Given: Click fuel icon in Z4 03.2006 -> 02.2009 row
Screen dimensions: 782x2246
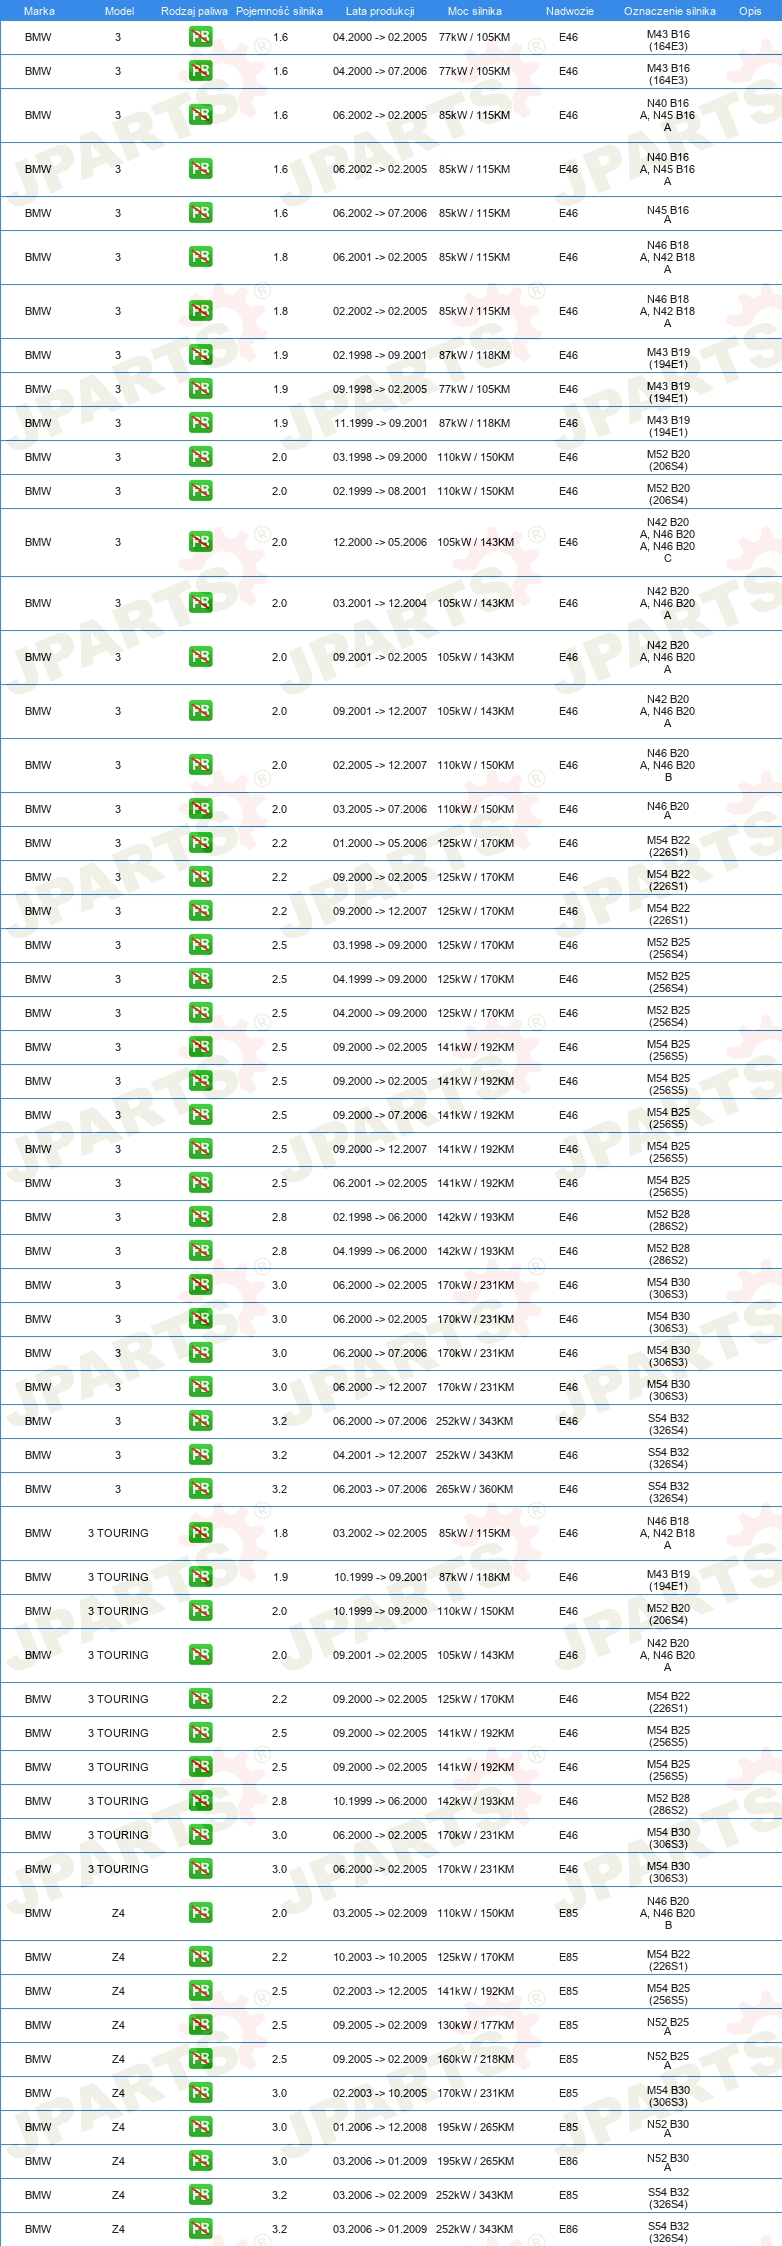Looking at the screenshot, I should (200, 2195).
